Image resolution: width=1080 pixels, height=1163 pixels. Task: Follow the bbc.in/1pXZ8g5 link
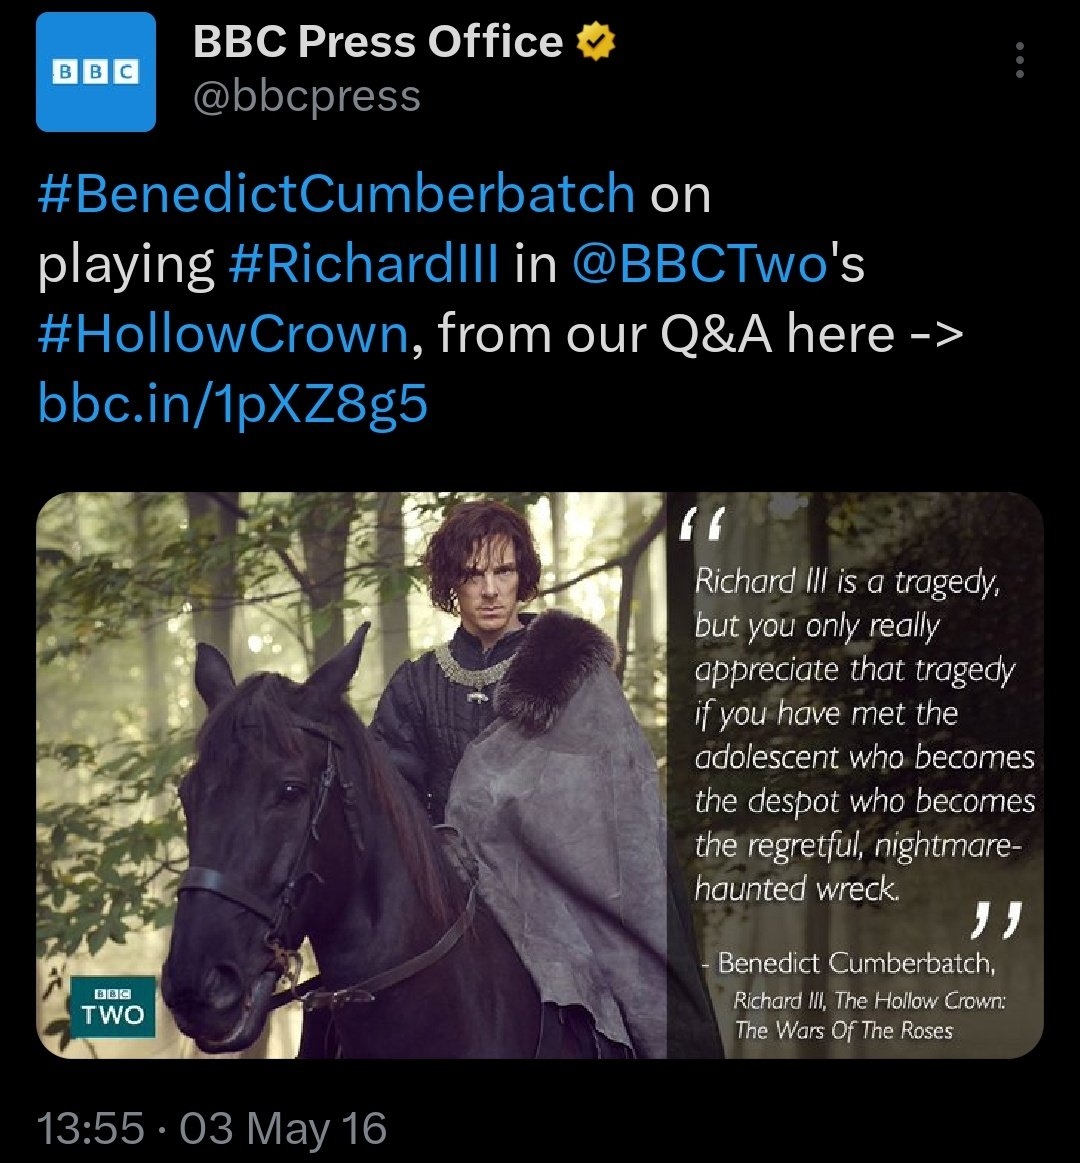[x=232, y=404]
